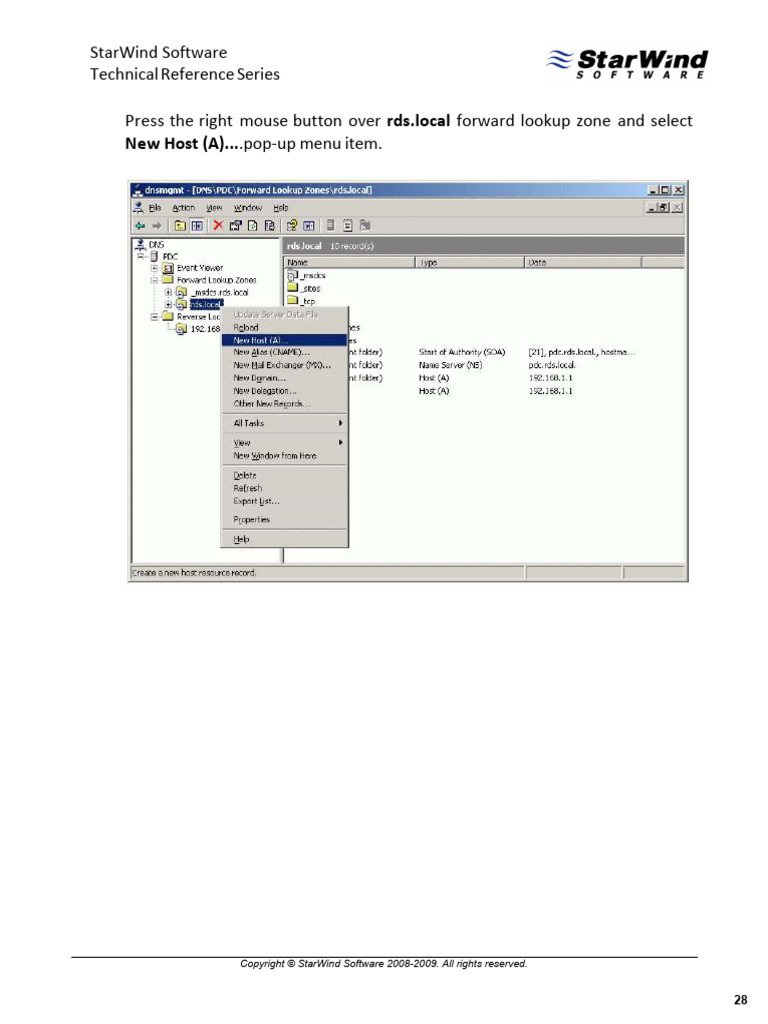Sort by the Data column header
Viewport: 768px width, 1024px height.
point(583,263)
